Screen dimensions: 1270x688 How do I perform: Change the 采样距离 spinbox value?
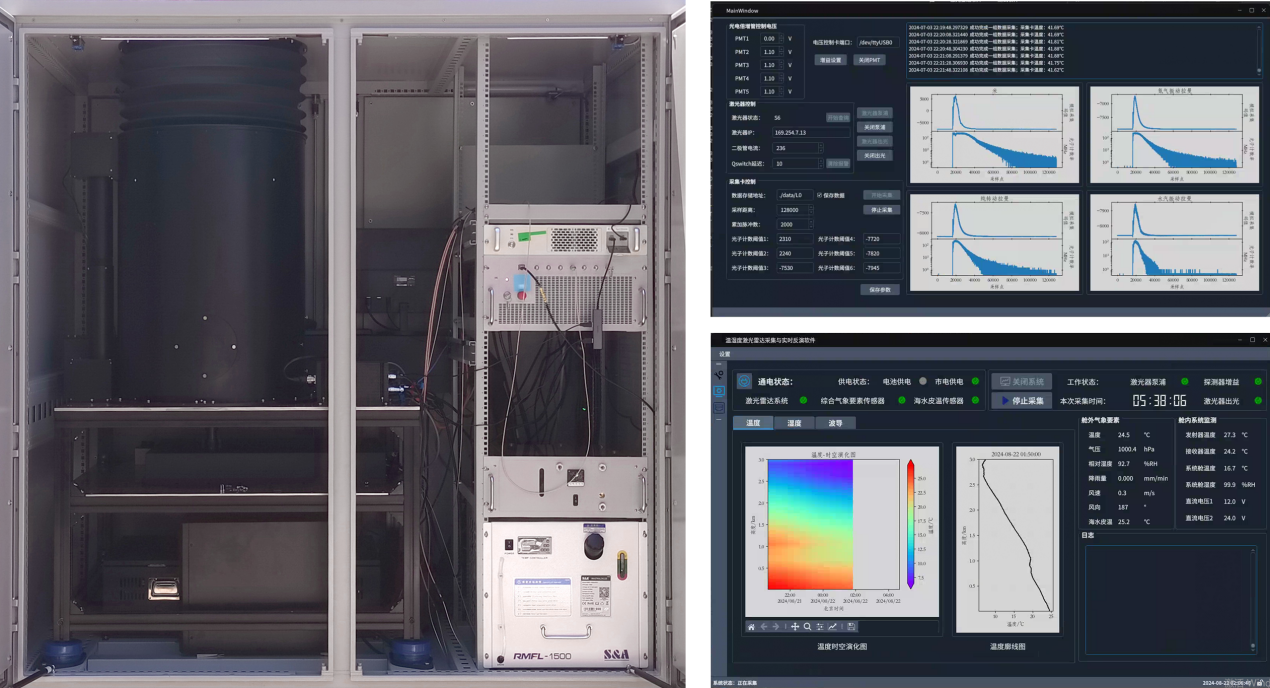pyautogui.click(x=810, y=210)
